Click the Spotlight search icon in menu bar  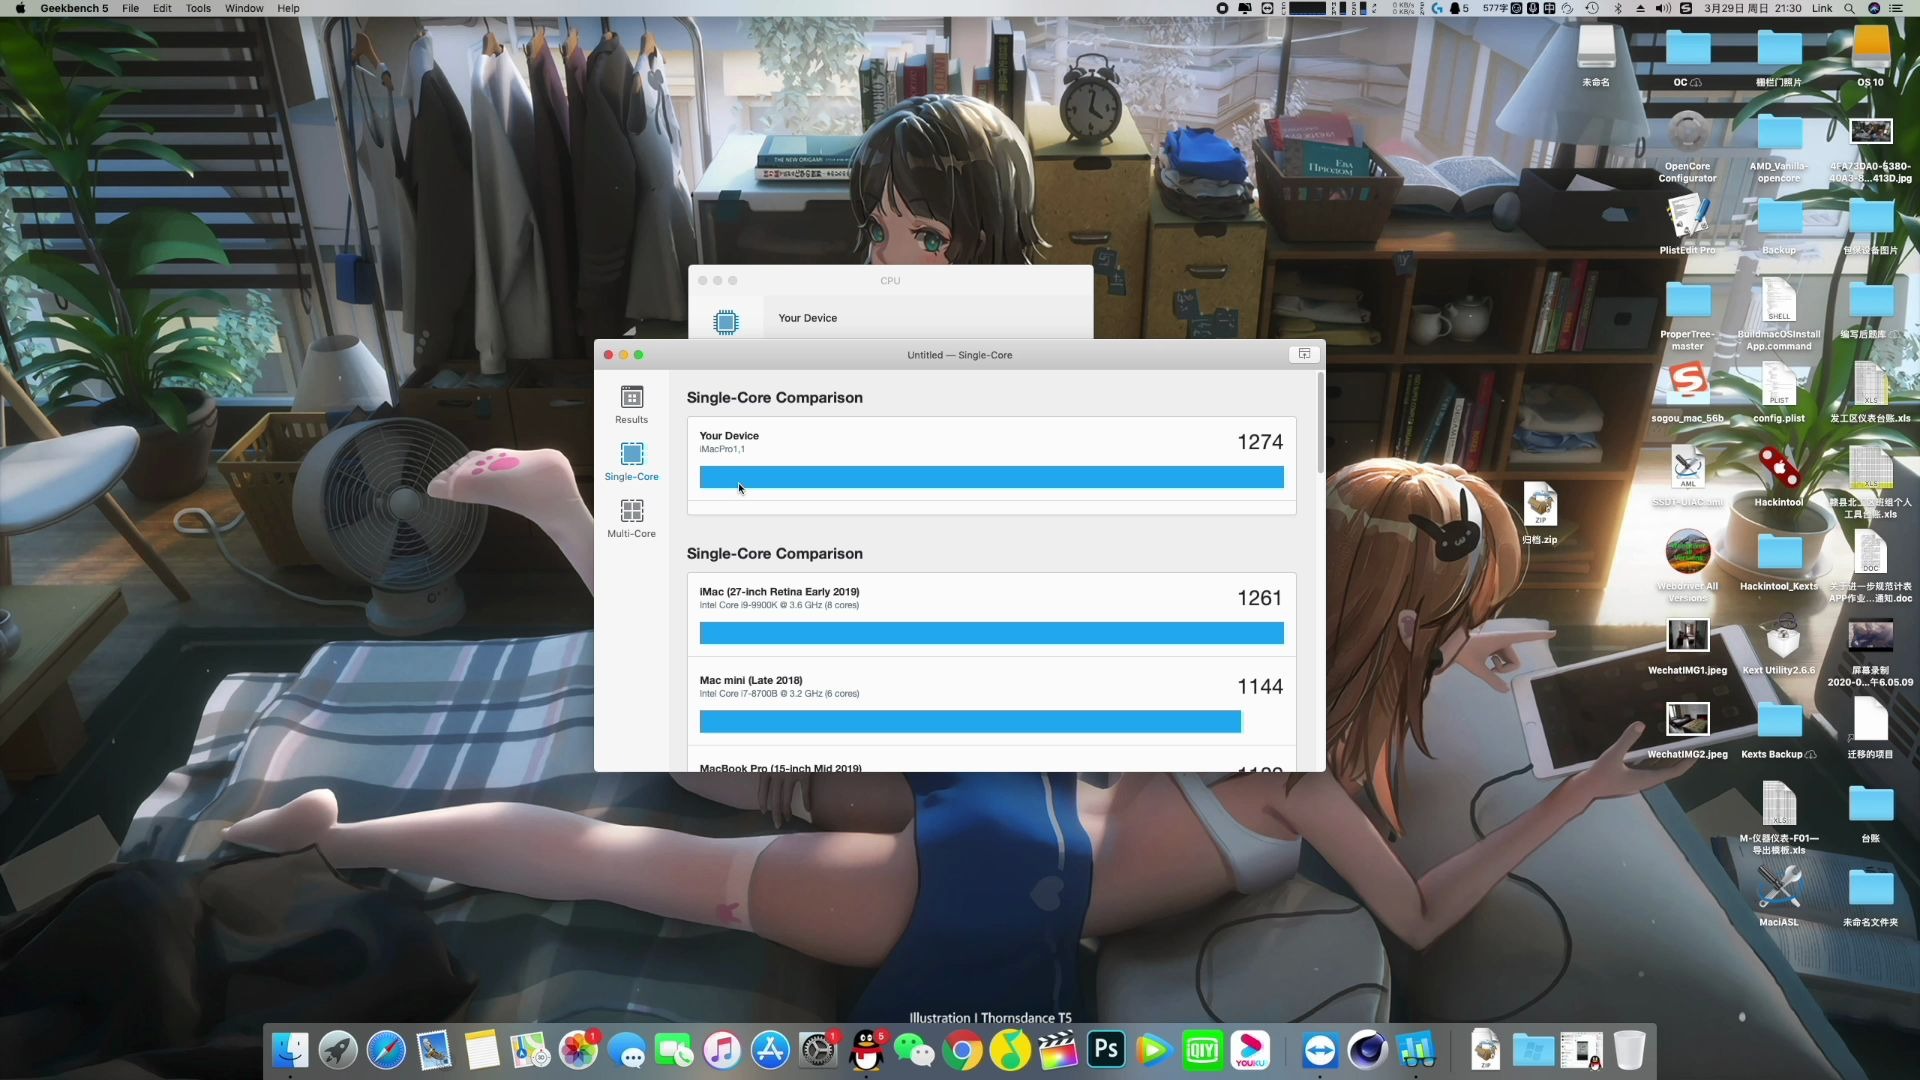[x=1849, y=8]
